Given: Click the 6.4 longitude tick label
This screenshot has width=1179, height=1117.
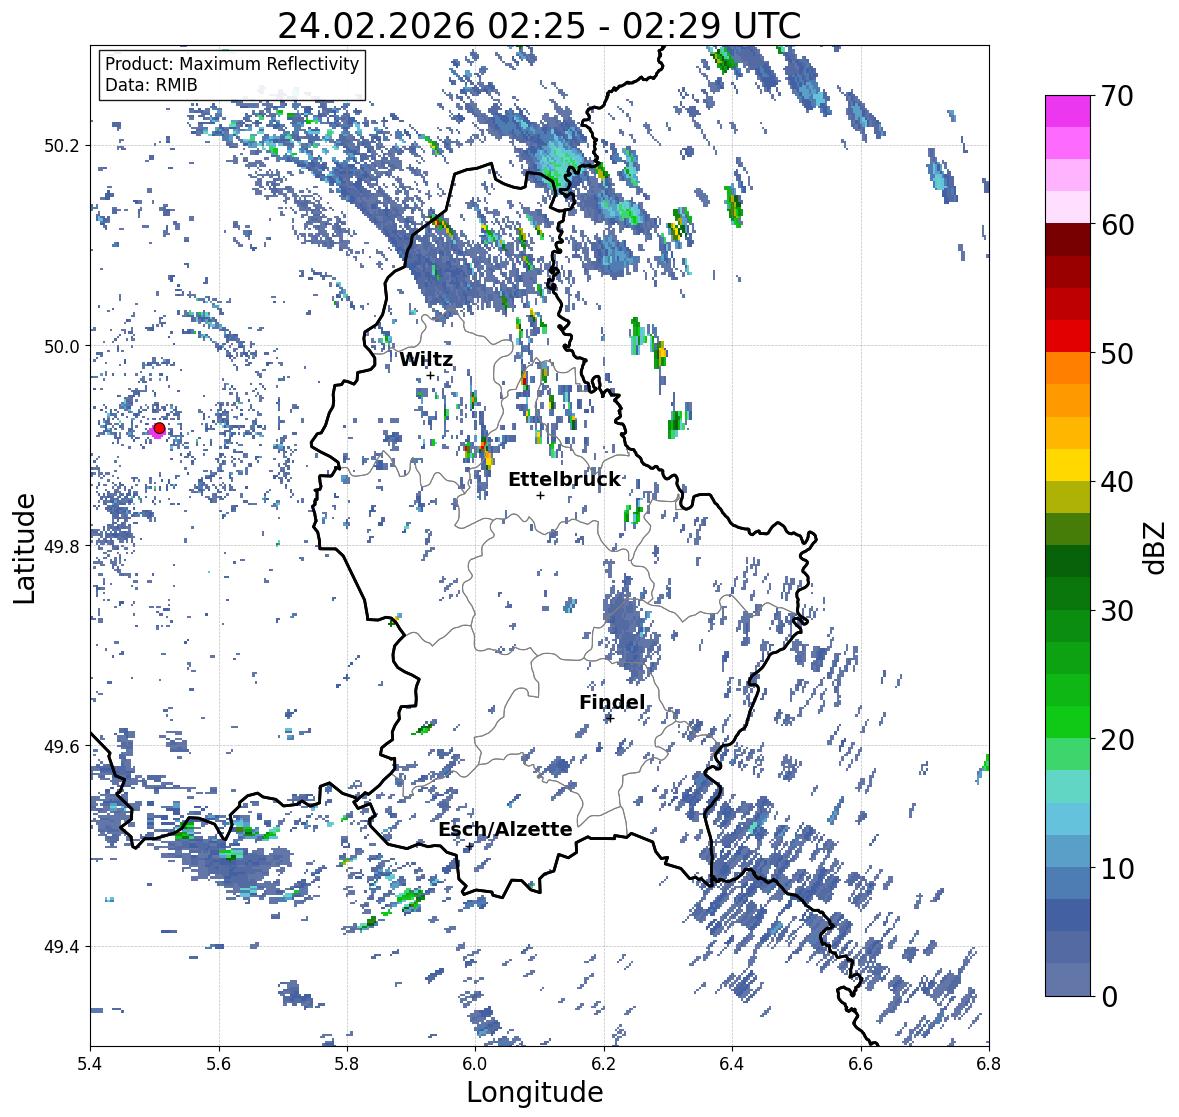Looking at the screenshot, I should tap(732, 1064).
